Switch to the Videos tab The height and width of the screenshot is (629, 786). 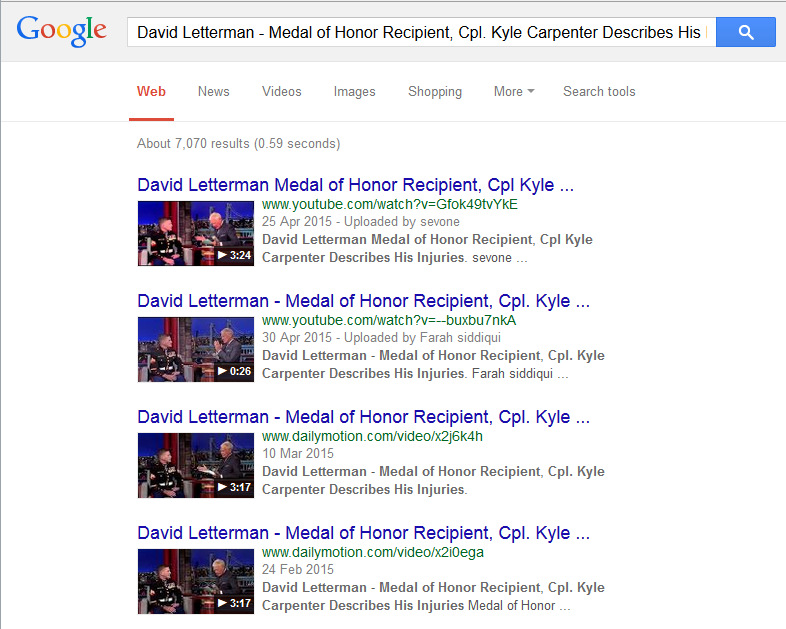(282, 91)
